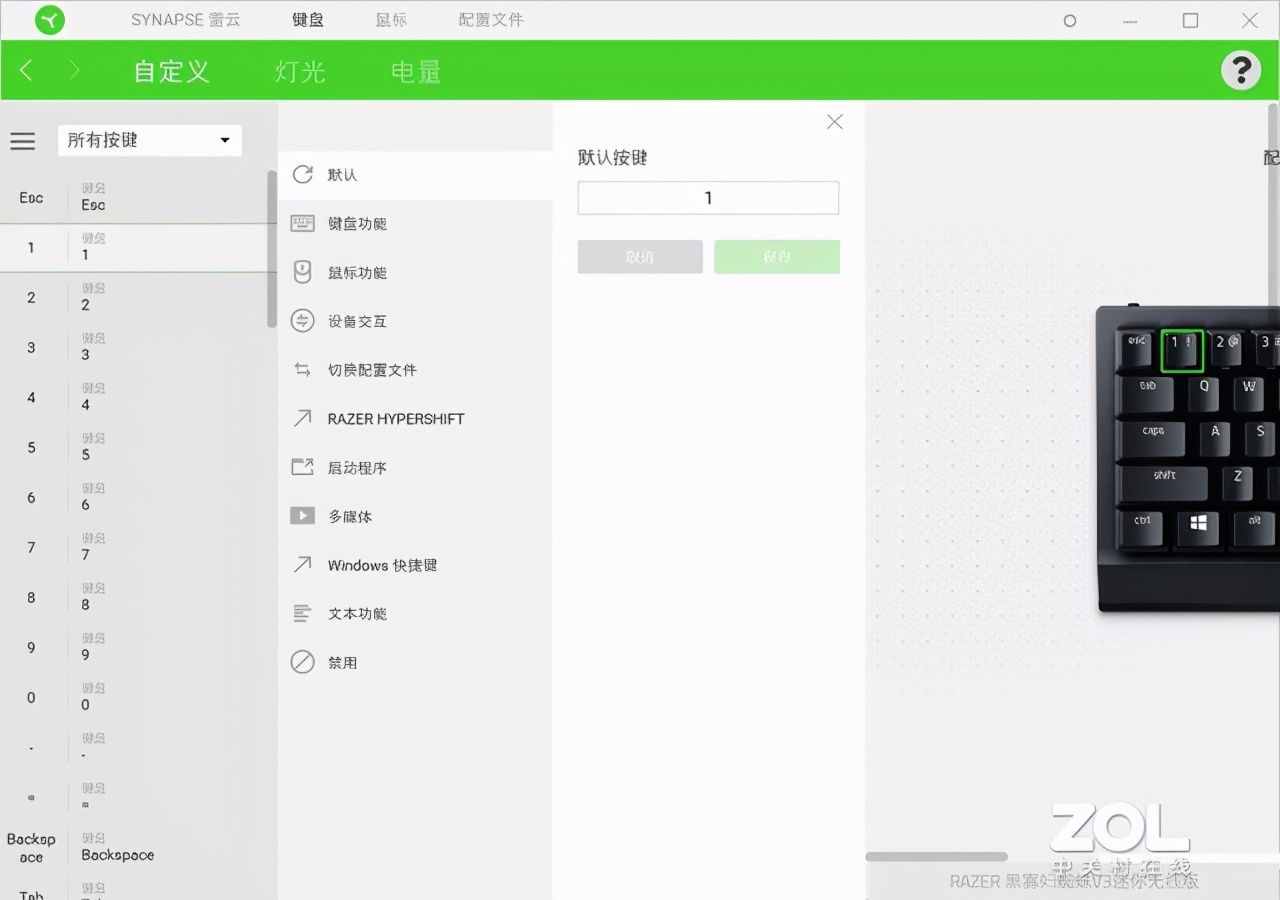Click the 设备交互 icon
Viewport: 1280px width, 900px height.
click(302, 321)
